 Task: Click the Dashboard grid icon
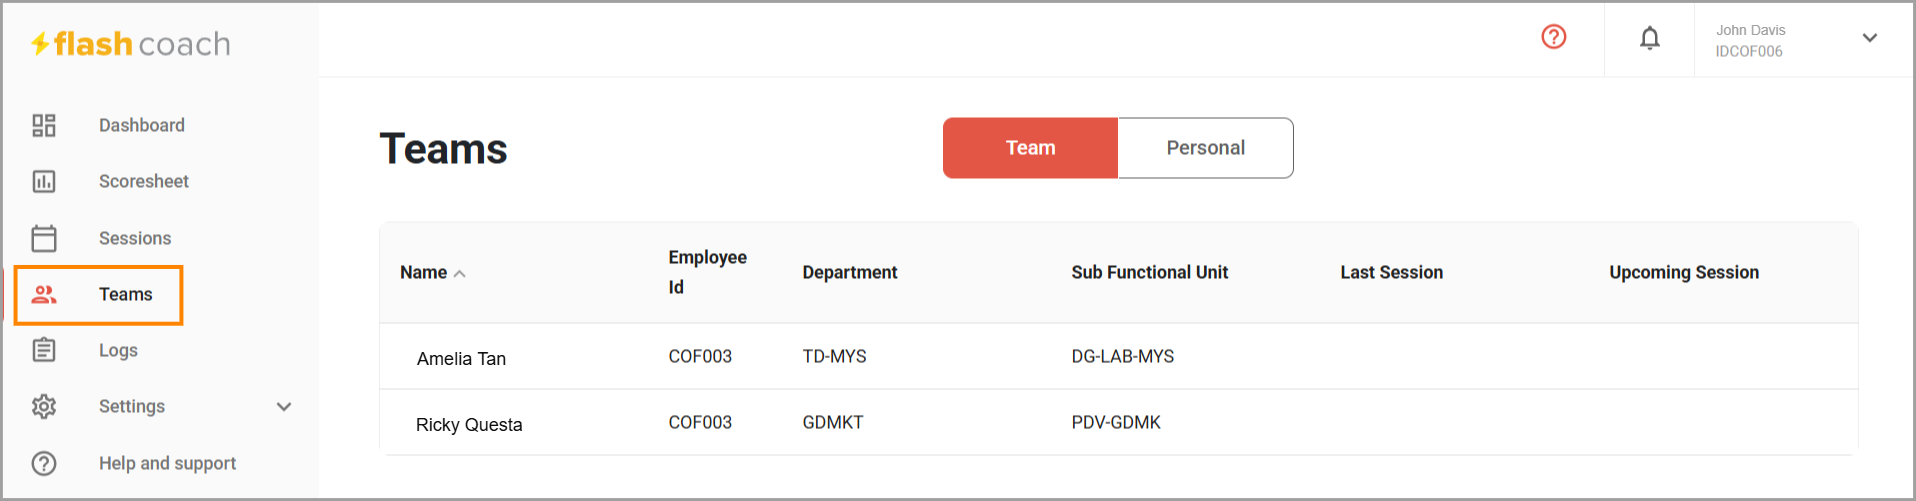click(44, 125)
